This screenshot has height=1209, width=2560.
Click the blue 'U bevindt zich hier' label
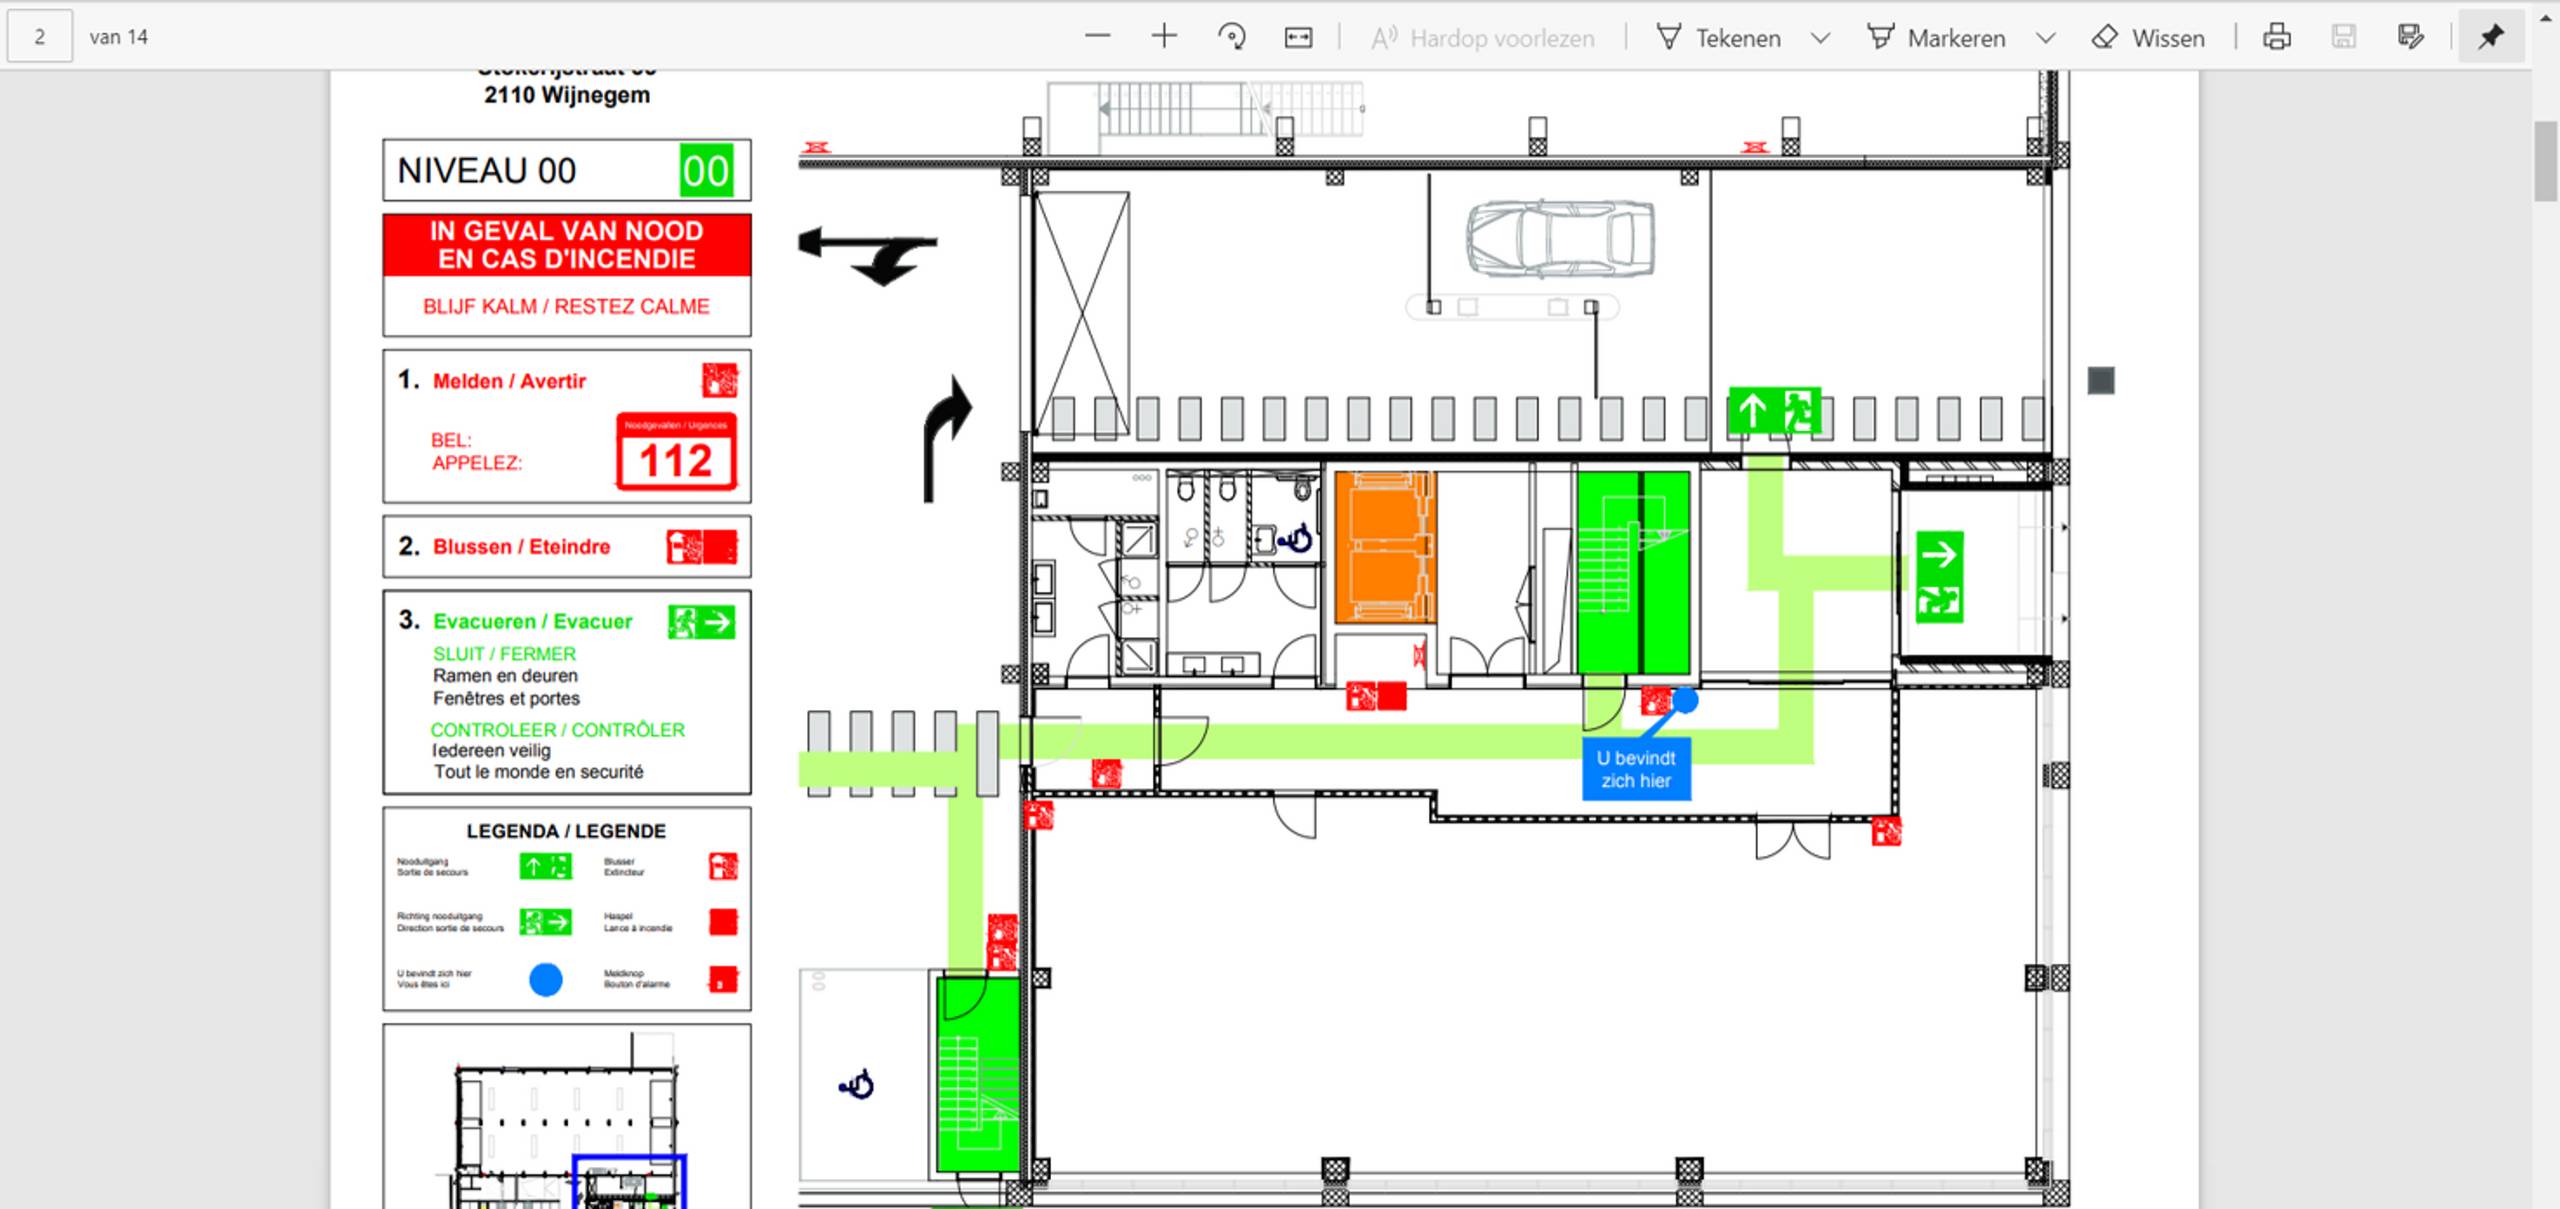click(x=1636, y=769)
